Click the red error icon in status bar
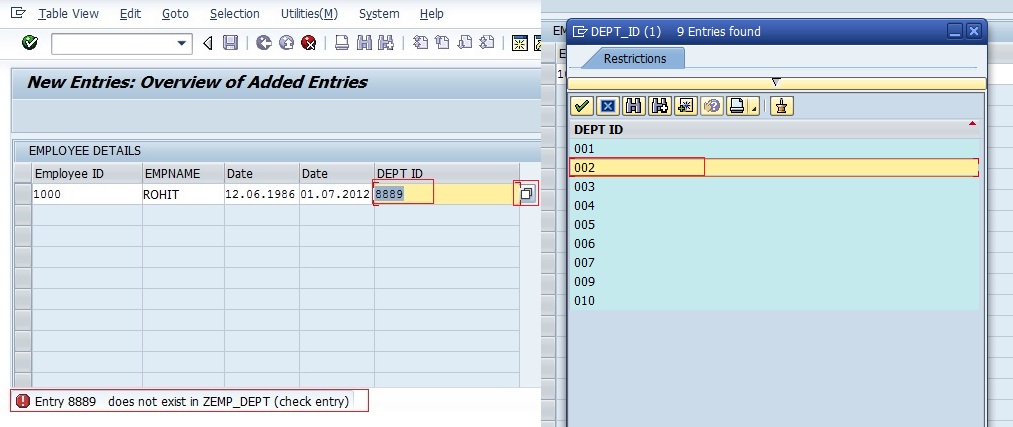Screen dimensions: 1013x427 [x=23, y=401]
